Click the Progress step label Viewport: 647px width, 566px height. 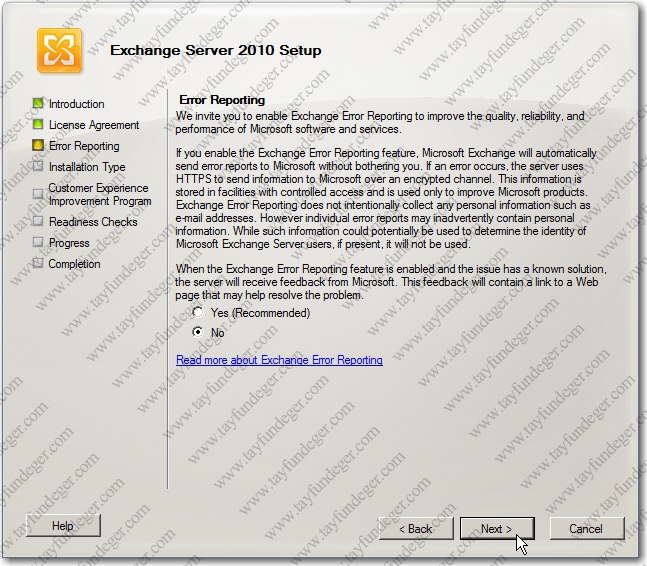[69, 243]
